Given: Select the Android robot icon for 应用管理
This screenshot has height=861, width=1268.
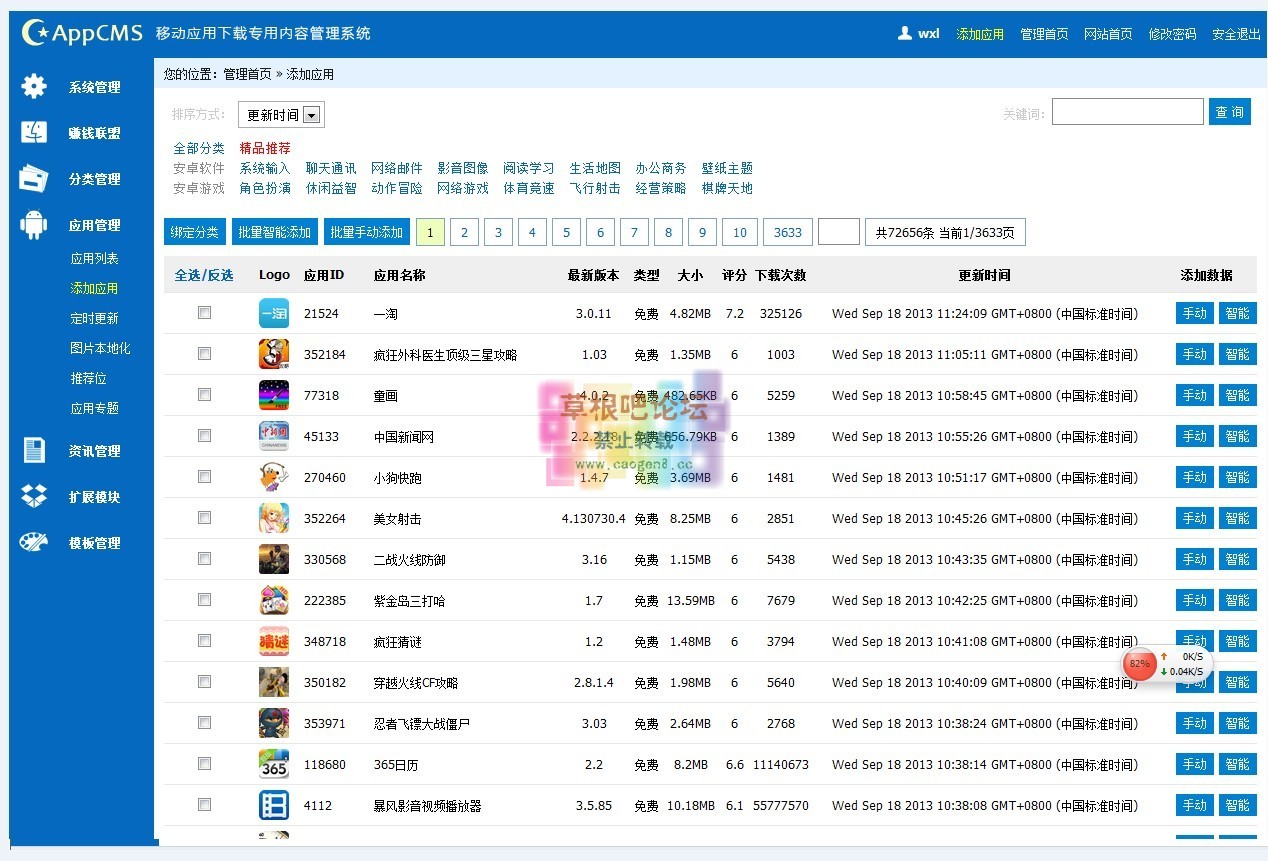Looking at the screenshot, I should 34,225.
